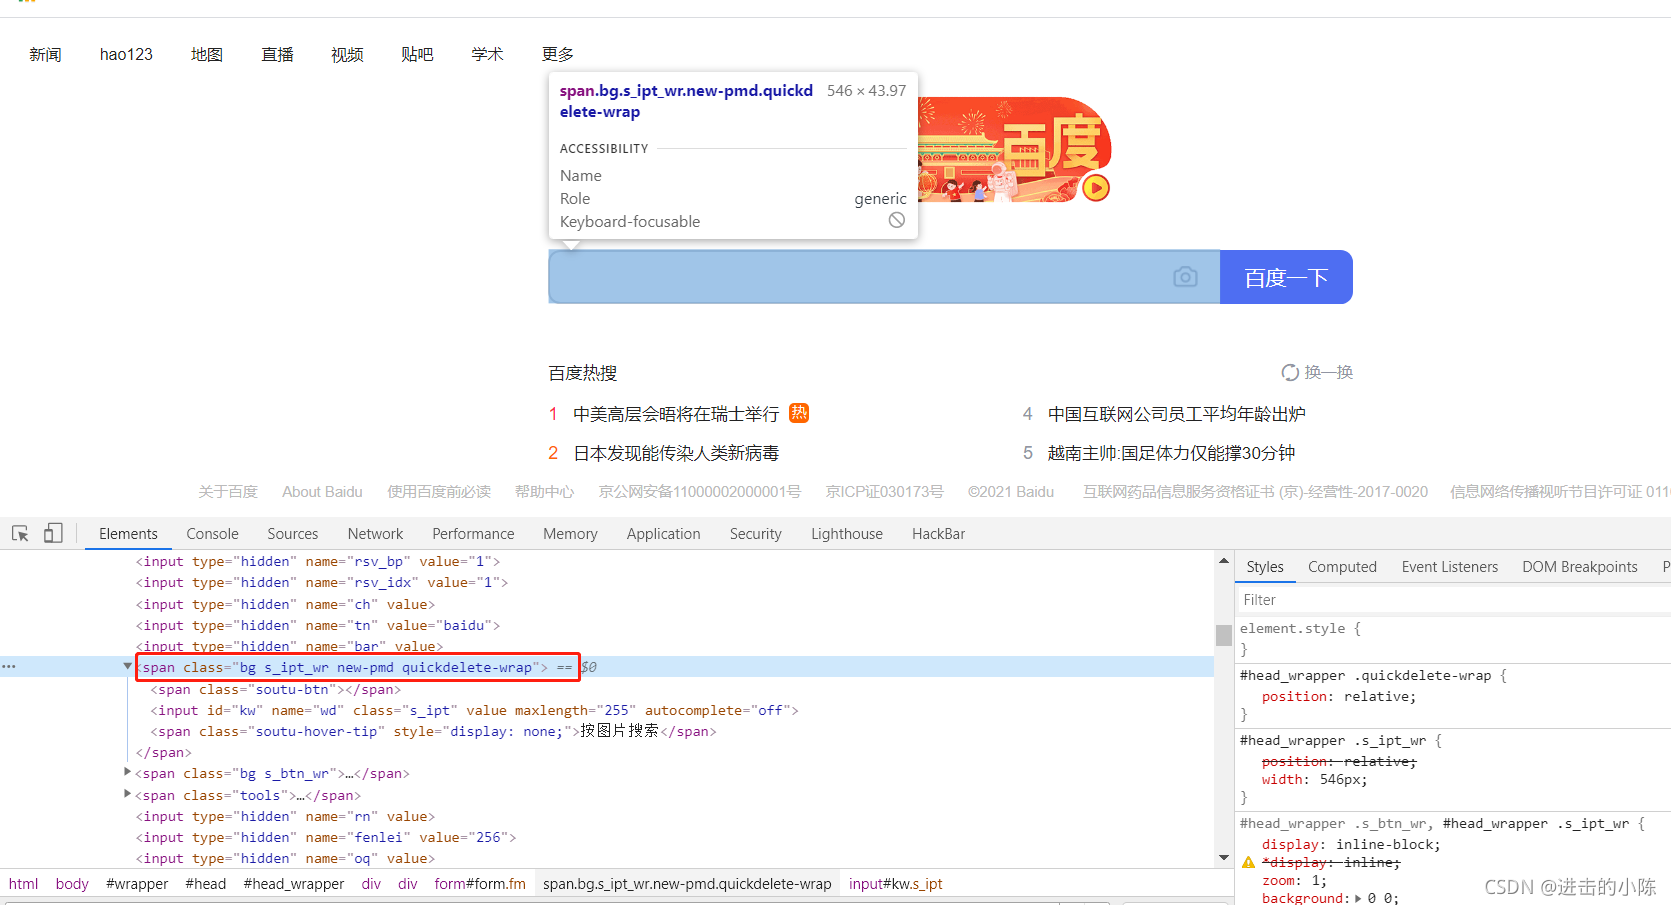Open the hao123 navigation link
This screenshot has height=905, width=1671.
click(x=126, y=54)
